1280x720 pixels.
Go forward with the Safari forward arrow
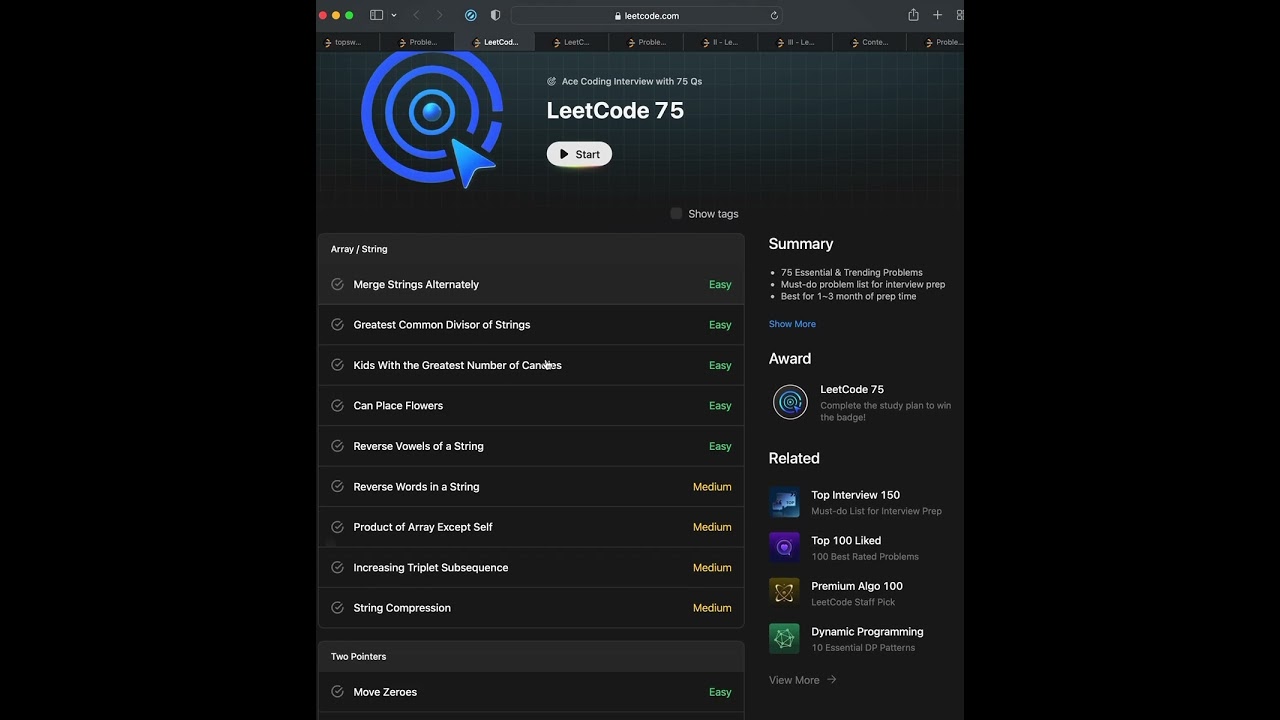tap(439, 15)
